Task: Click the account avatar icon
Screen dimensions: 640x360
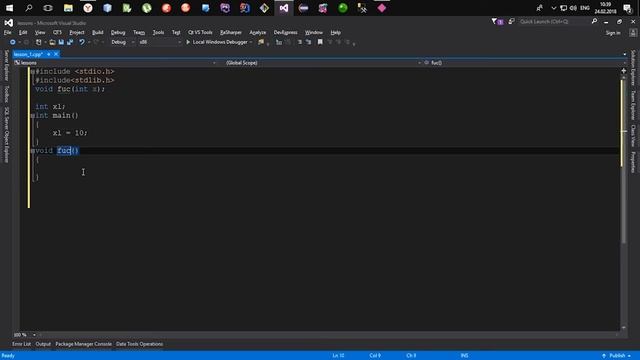Action: pos(633,33)
